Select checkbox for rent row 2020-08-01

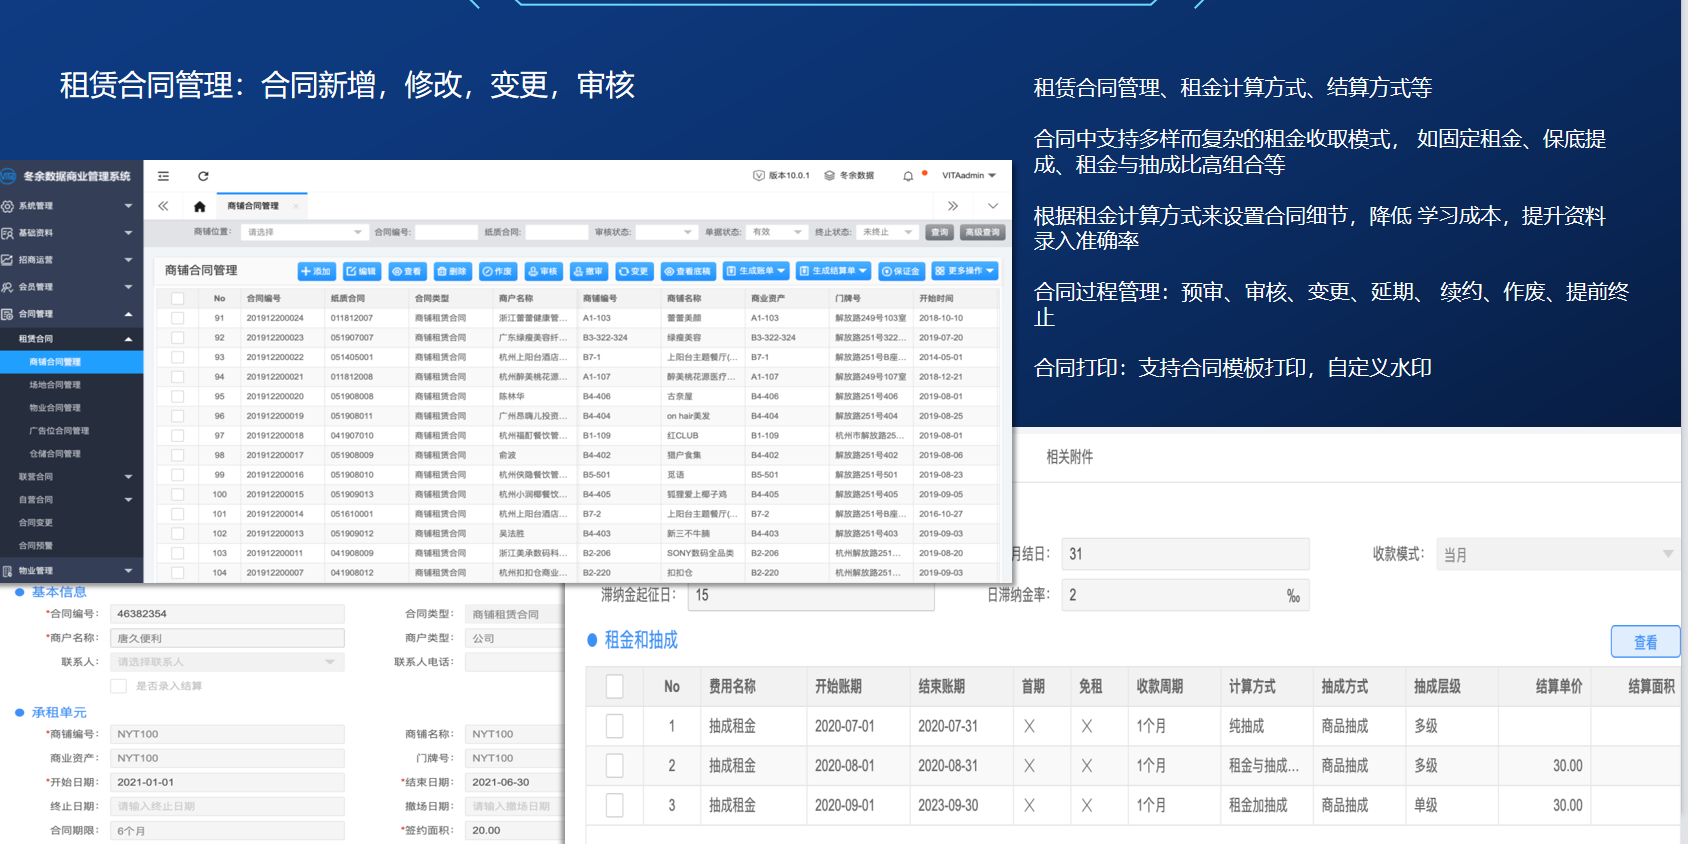coord(615,766)
